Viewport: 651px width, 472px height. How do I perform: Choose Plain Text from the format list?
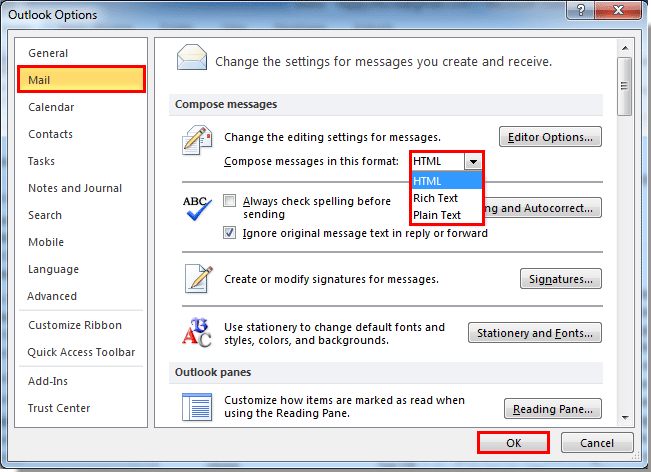[447, 215]
